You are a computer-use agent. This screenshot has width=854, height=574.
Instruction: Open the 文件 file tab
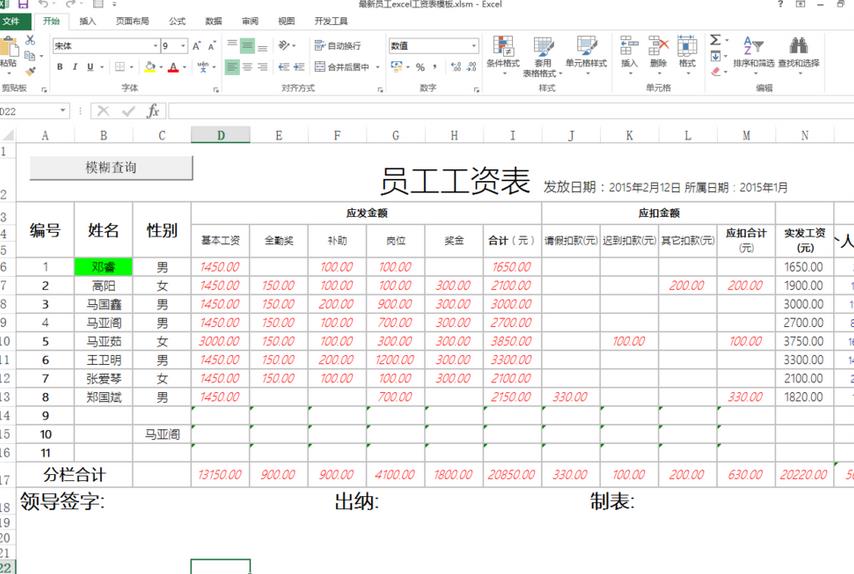(11, 21)
